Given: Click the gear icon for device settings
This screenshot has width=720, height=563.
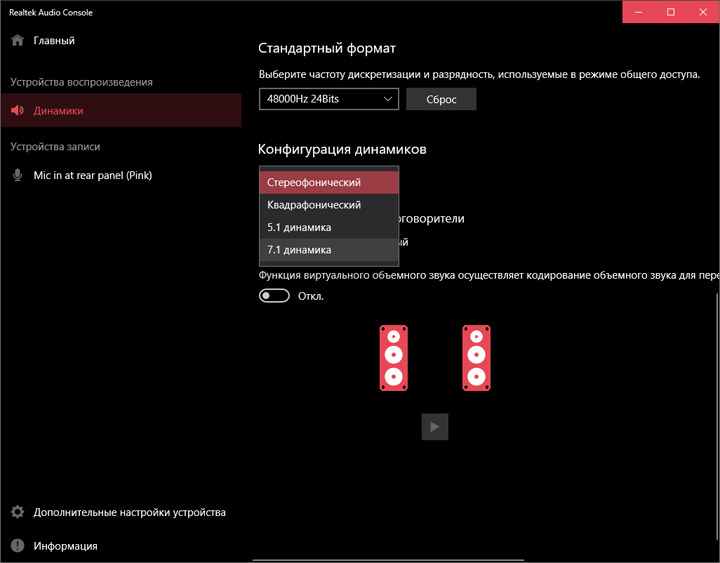Looking at the screenshot, I should pos(17,512).
